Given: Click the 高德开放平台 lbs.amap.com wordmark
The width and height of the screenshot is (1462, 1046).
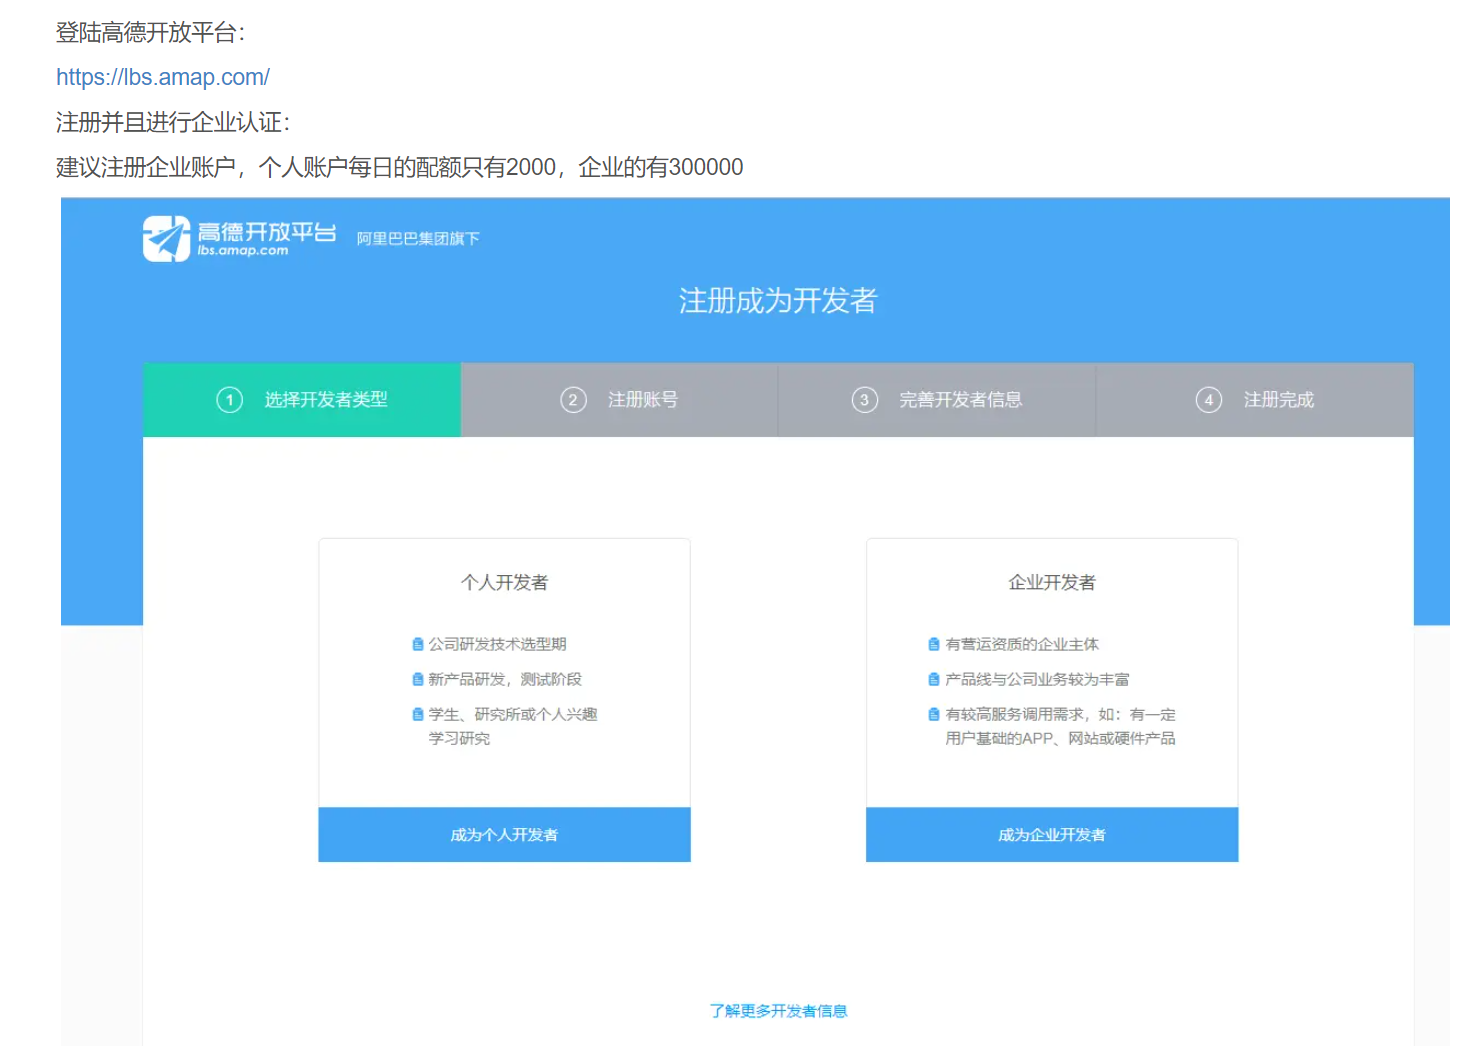Looking at the screenshot, I should click(x=266, y=238).
